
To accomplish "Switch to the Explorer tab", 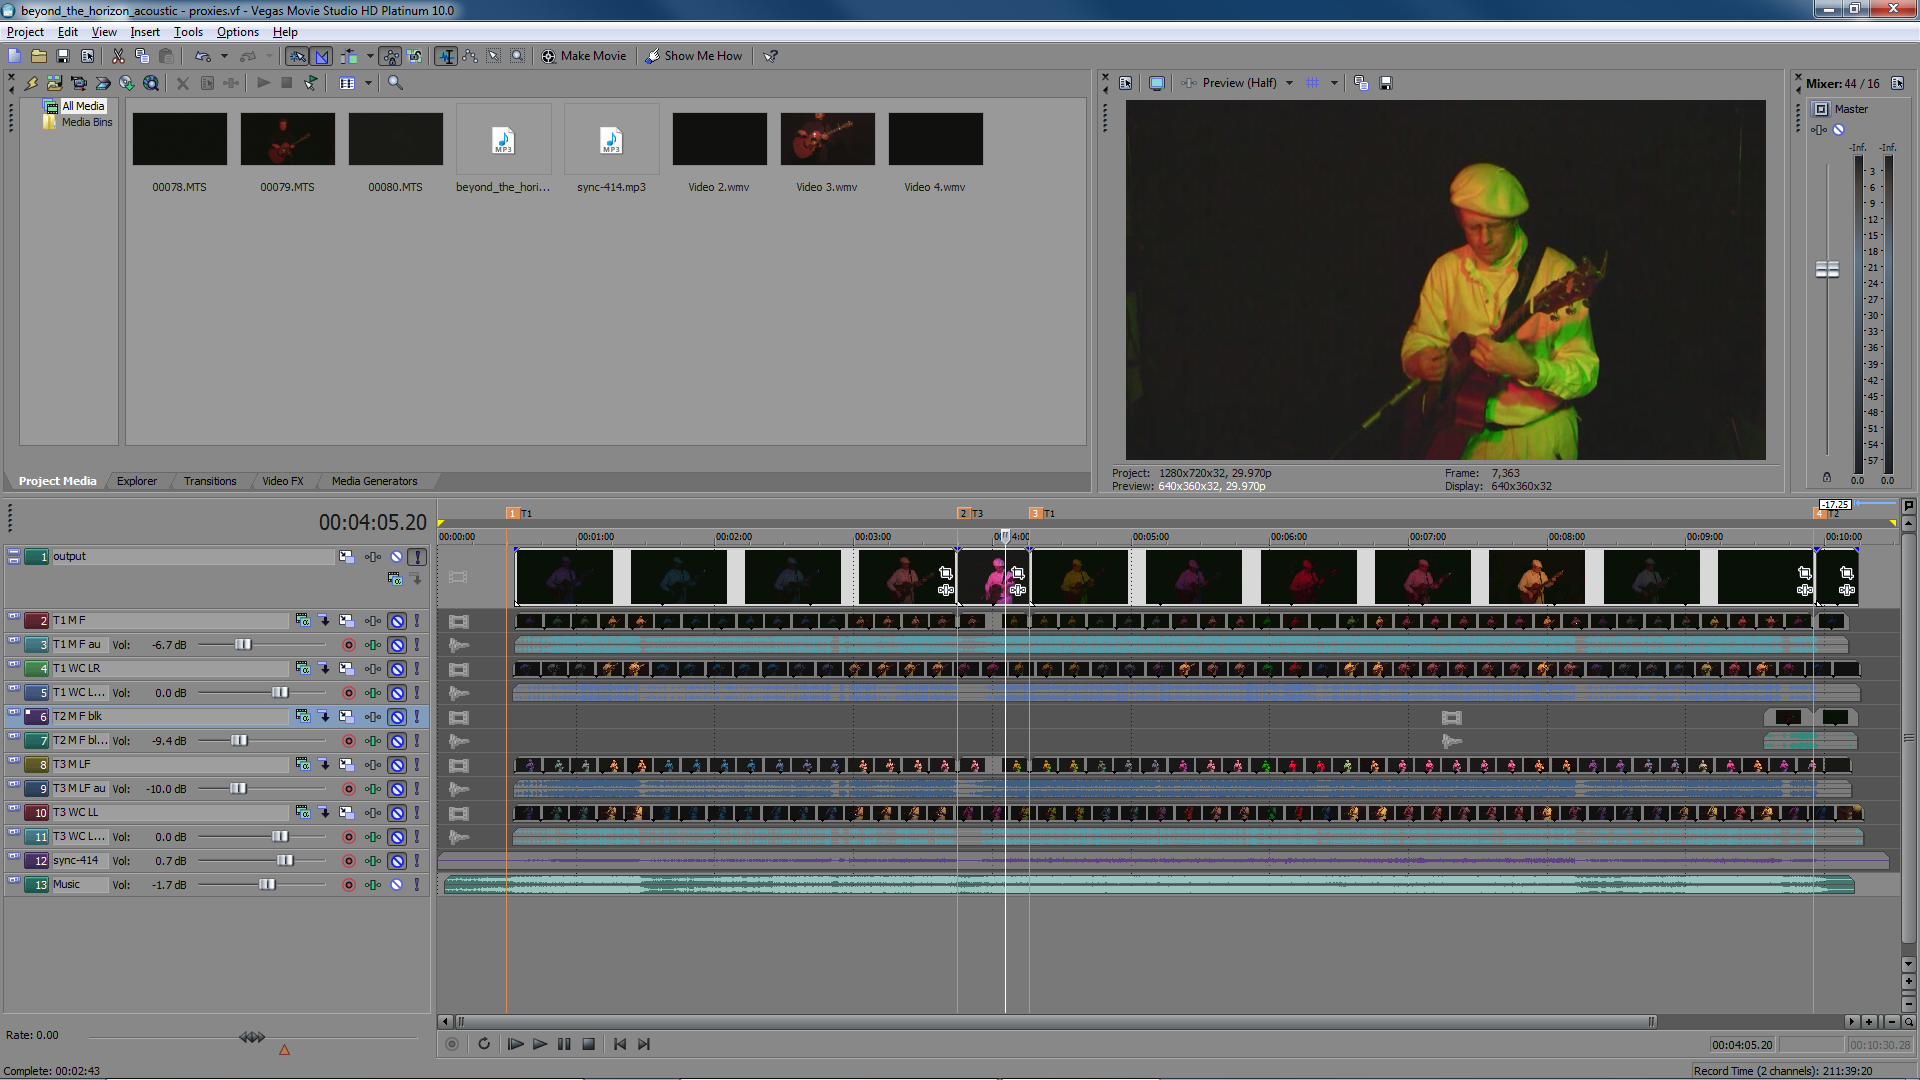I will [137, 481].
